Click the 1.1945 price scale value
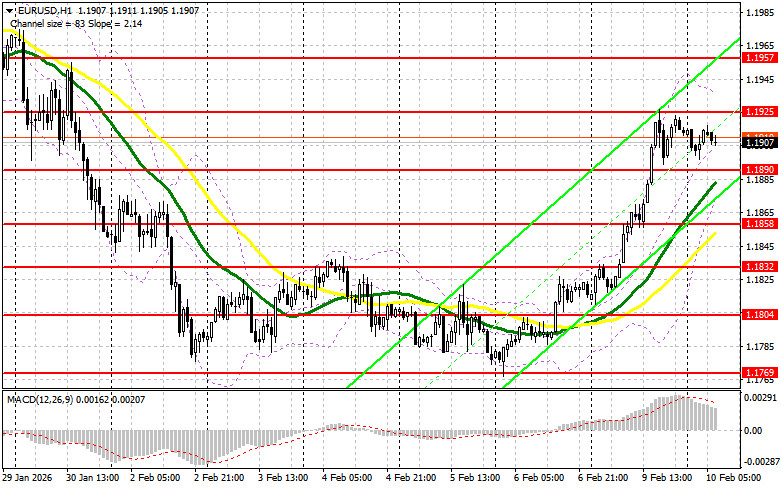The width and height of the screenshot is (781, 489). click(x=760, y=80)
